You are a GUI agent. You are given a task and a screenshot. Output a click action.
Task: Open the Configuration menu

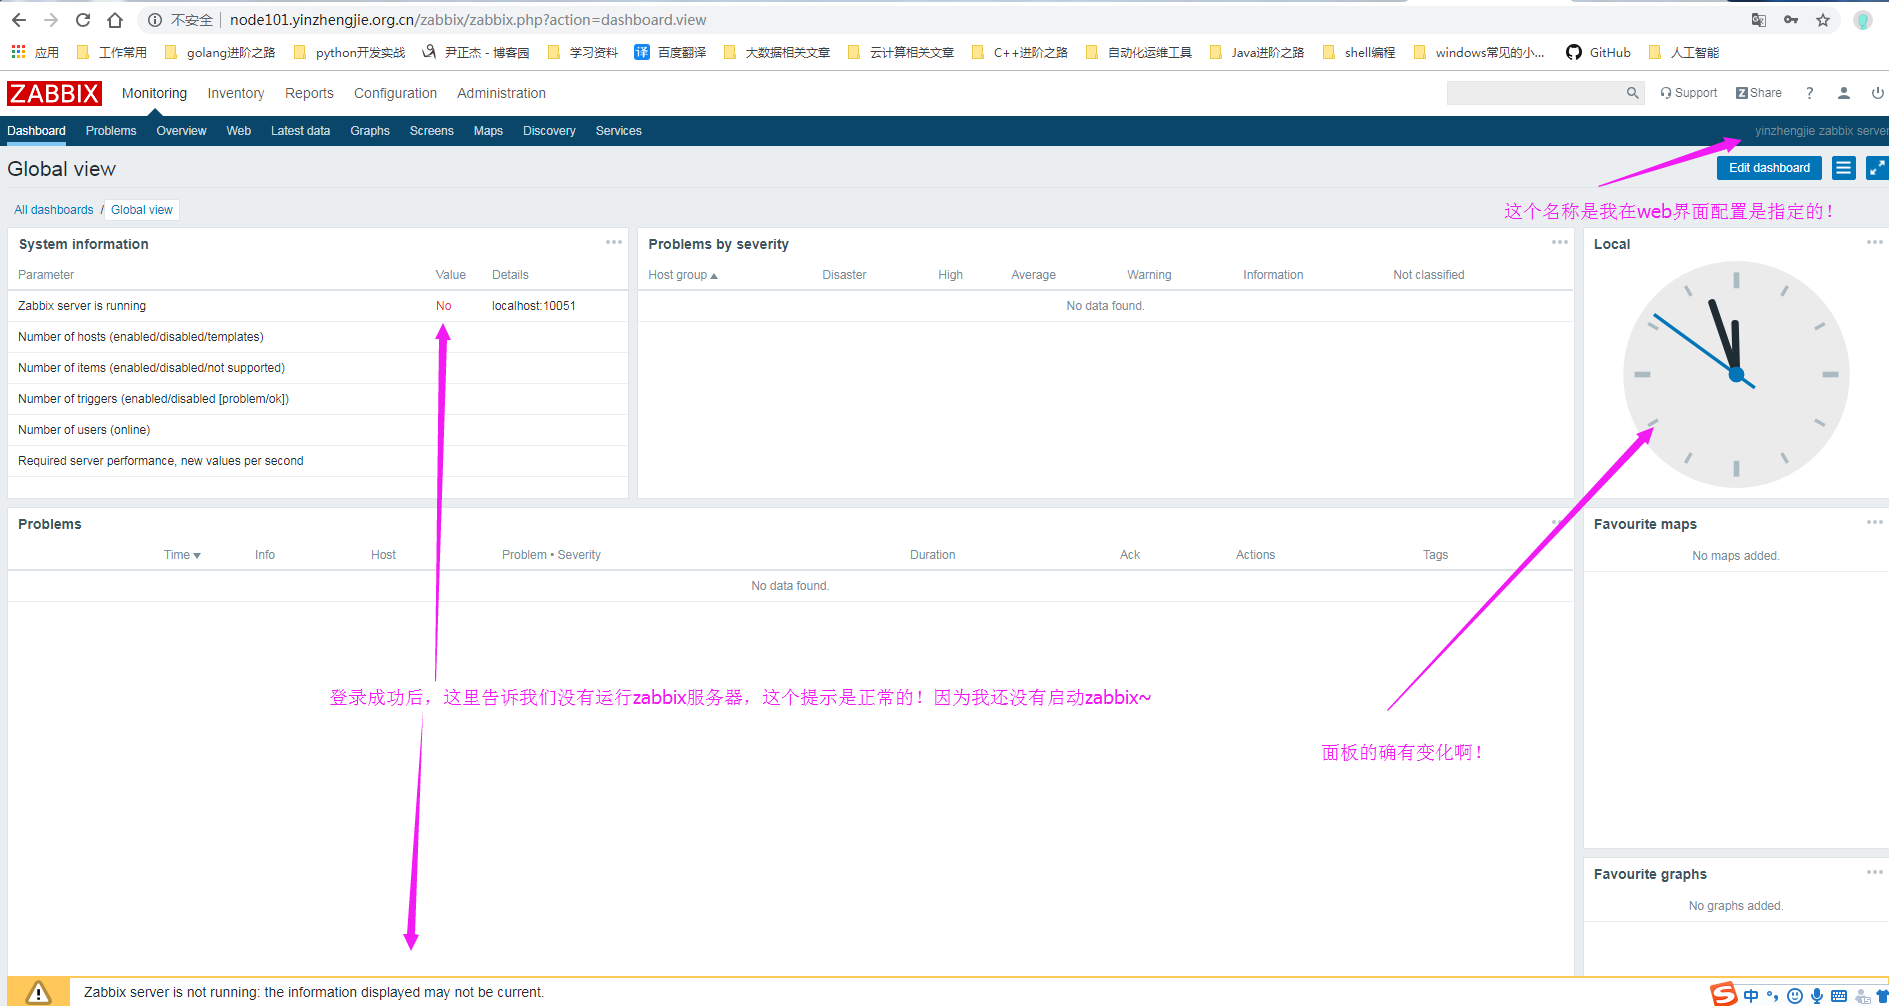click(395, 93)
